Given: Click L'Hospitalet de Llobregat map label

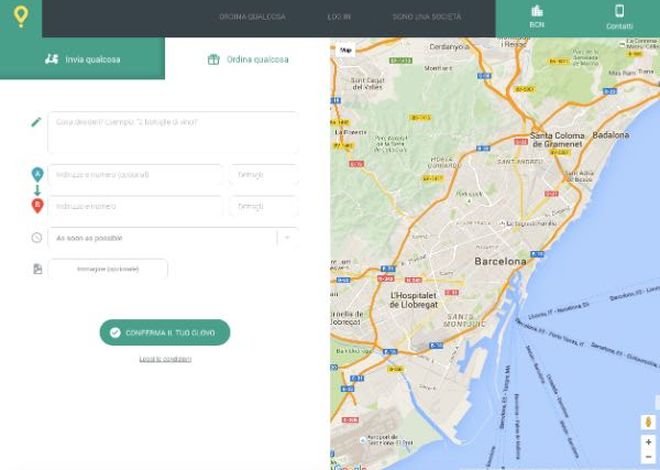Looking at the screenshot, I should 414,300.
